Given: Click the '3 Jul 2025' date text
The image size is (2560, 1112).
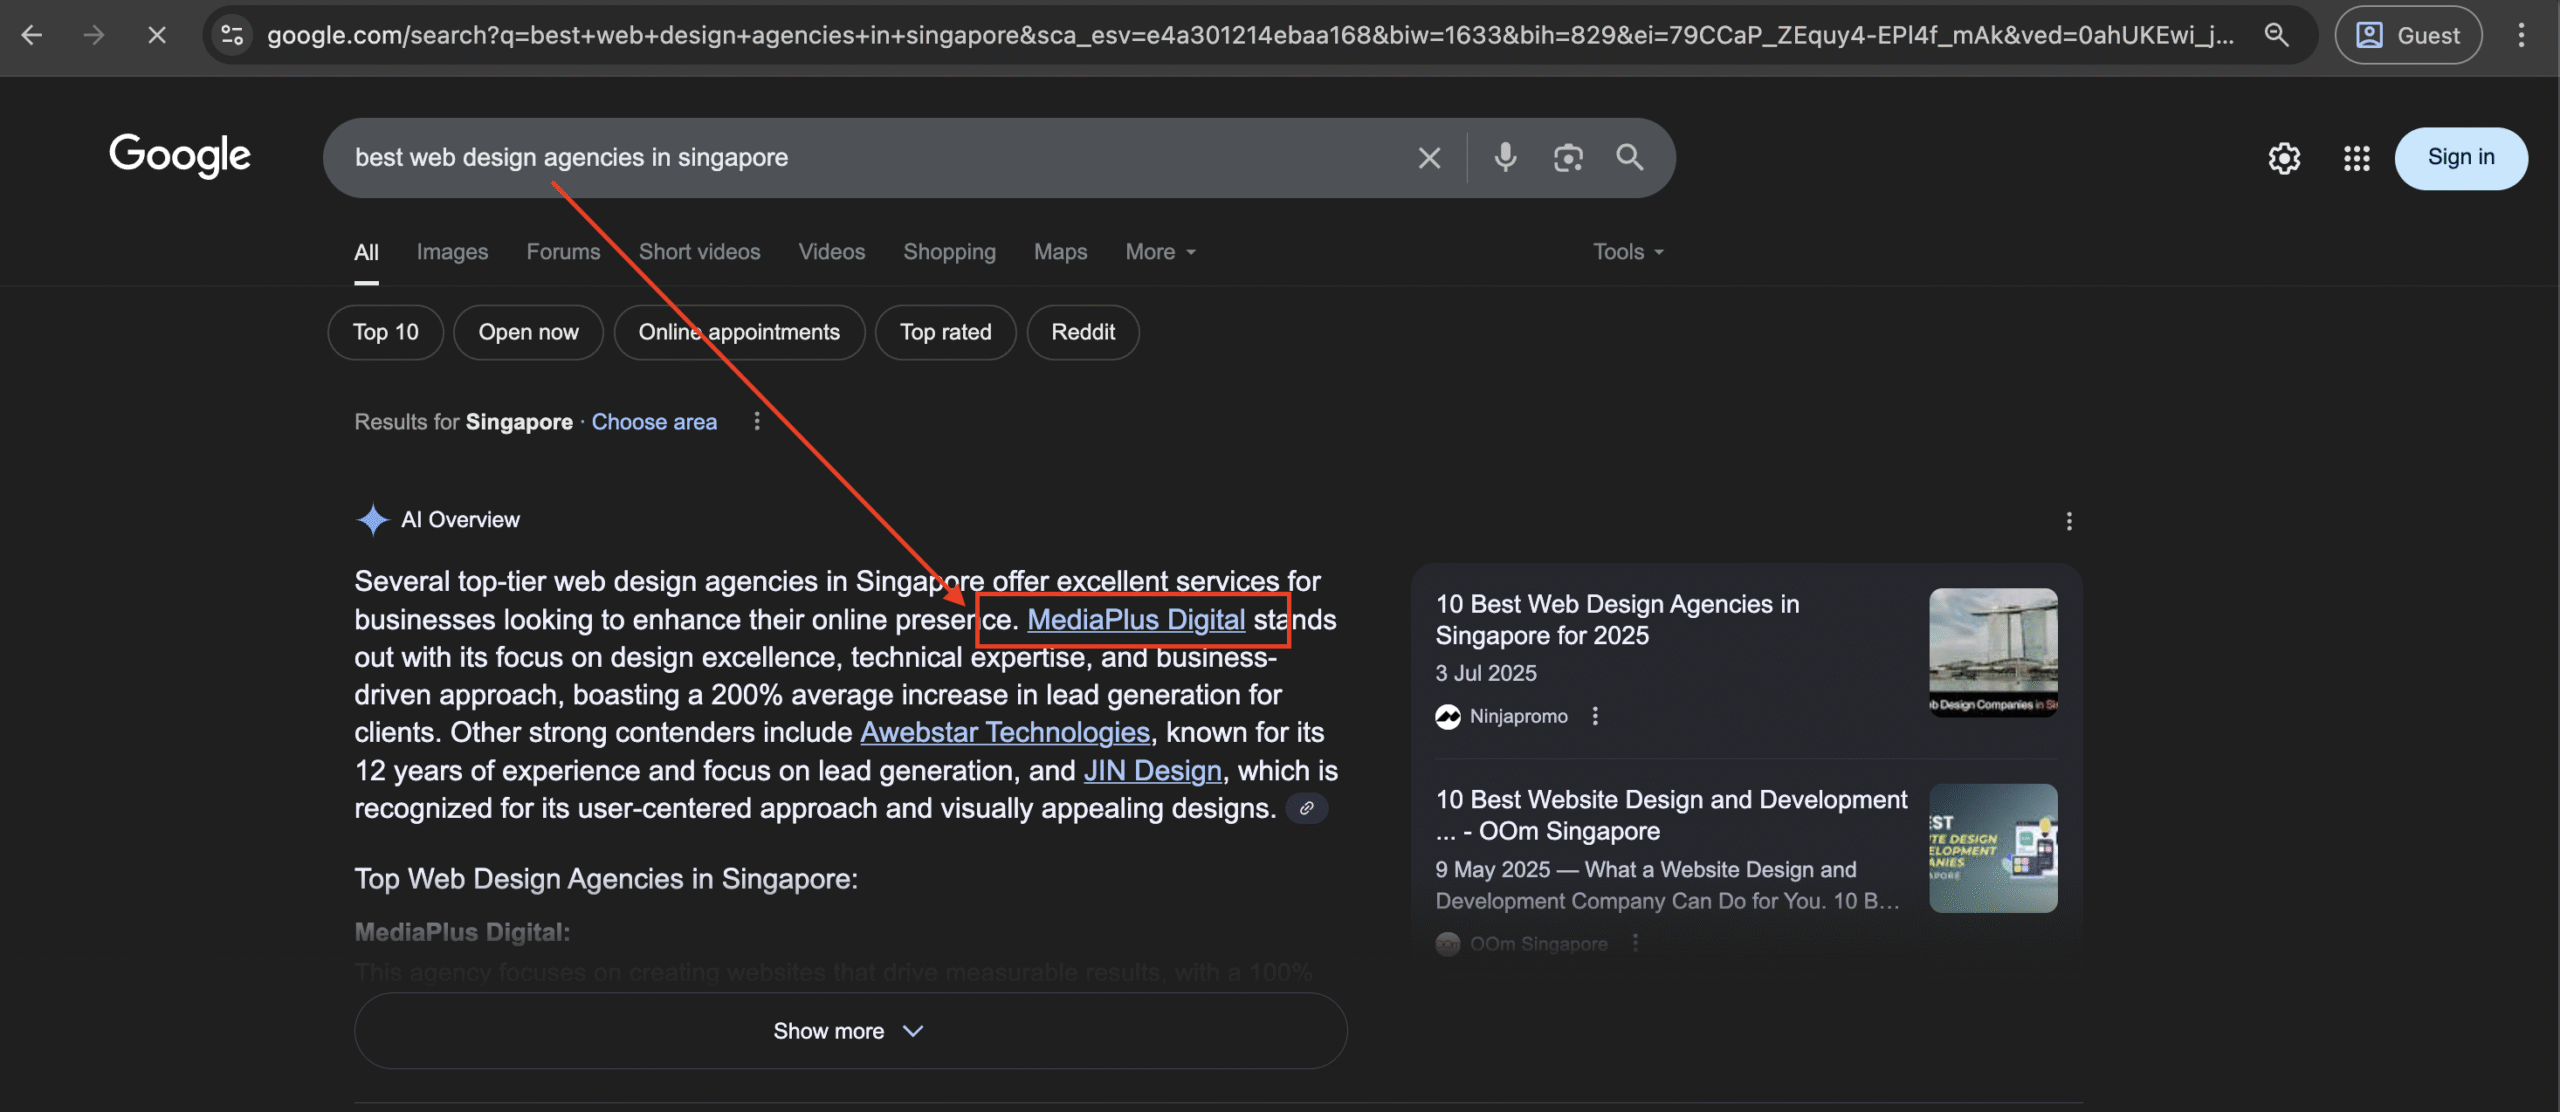Looking at the screenshot, I should click(x=1486, y=674).
